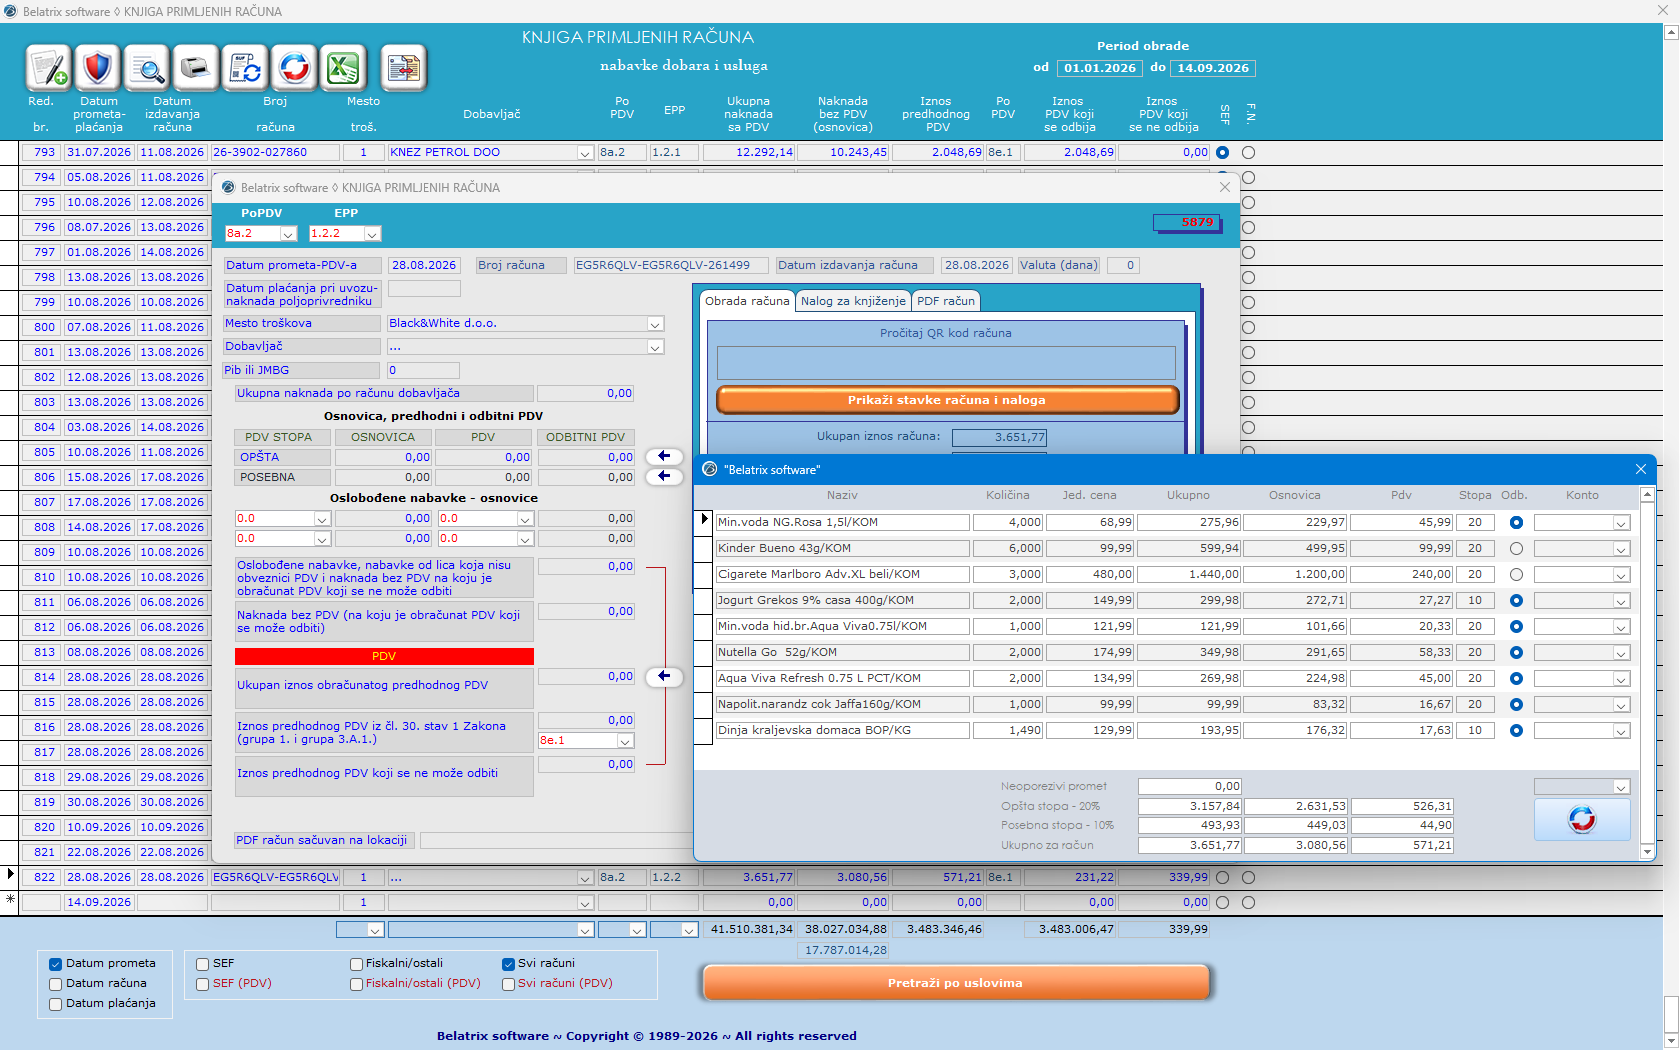The height and width of the screenshot is (1050, 1680).
Task: Click the circular refresh arrows toolbar icon
Action: click(294, 68)
